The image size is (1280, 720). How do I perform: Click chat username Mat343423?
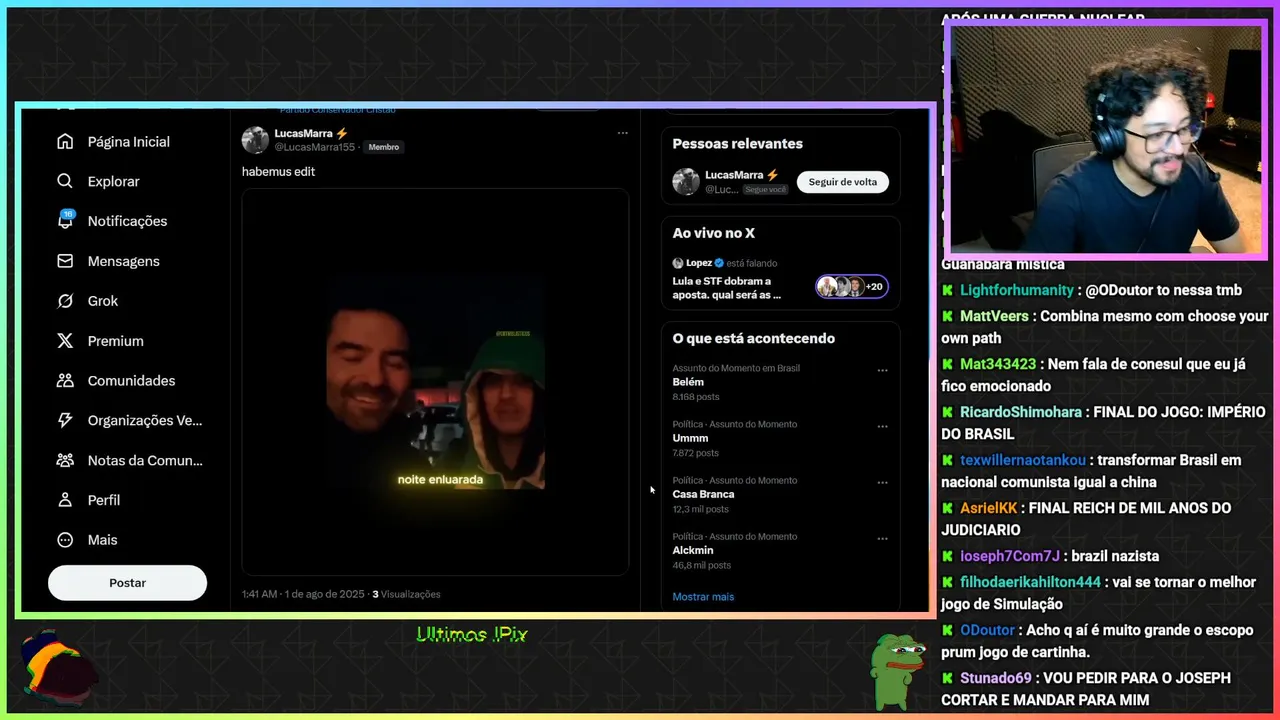pos(998,364)
